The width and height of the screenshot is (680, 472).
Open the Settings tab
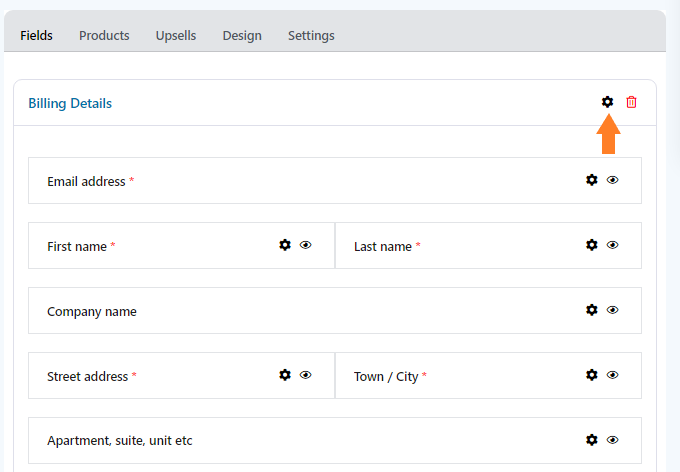(x=311, y=35)
